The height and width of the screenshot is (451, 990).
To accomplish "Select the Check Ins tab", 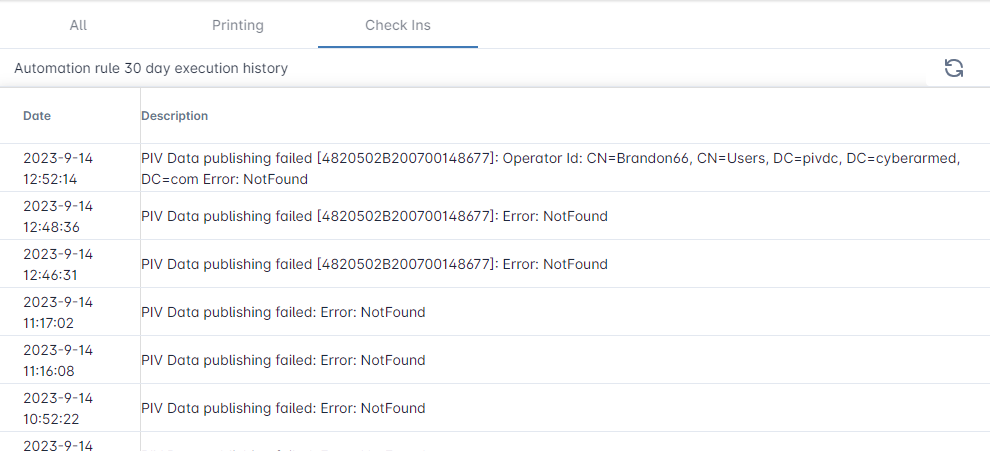I will point(398,25).
